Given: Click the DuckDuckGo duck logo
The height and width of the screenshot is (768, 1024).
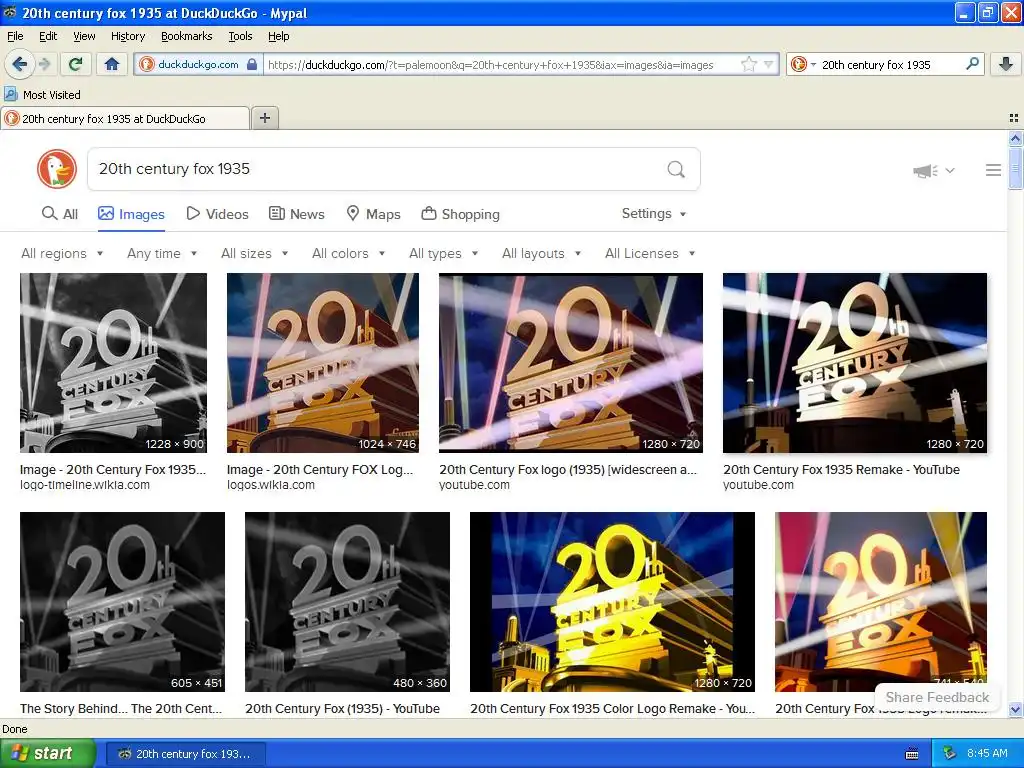Looking at the screenshot, I should point(57,169).
